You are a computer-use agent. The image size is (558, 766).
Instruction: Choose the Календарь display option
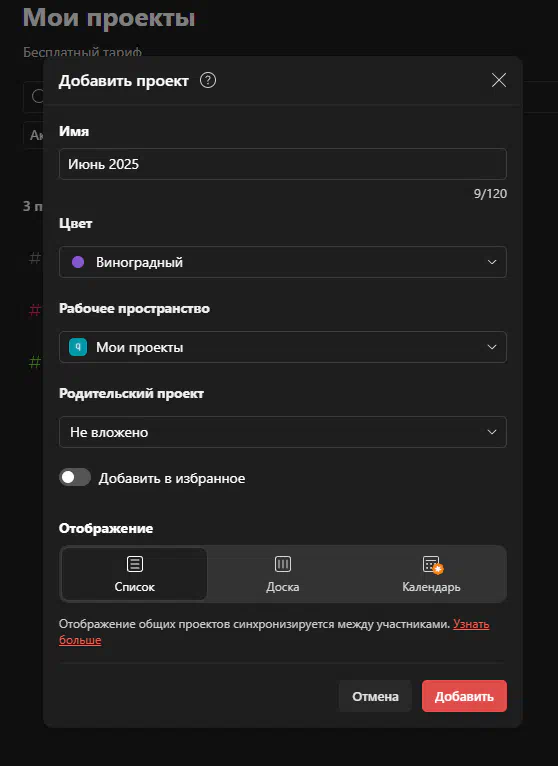(x=431, y=574)
